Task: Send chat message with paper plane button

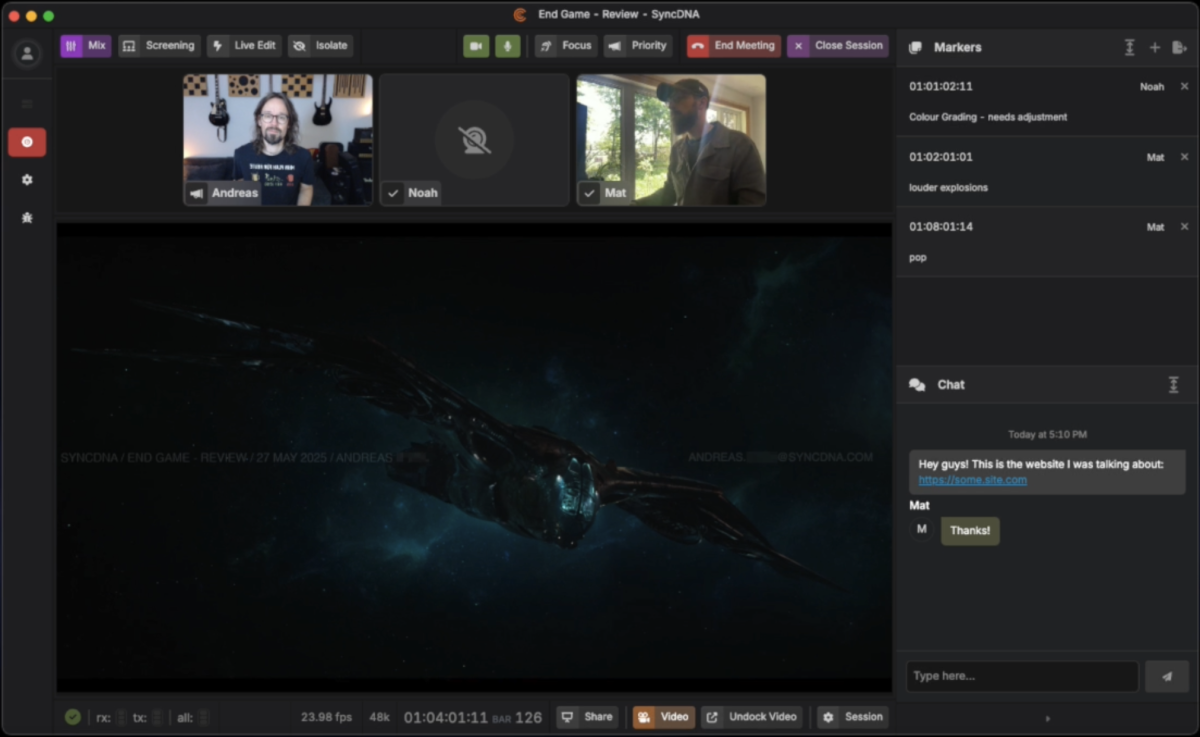Action: click(x=1167, y=676)
